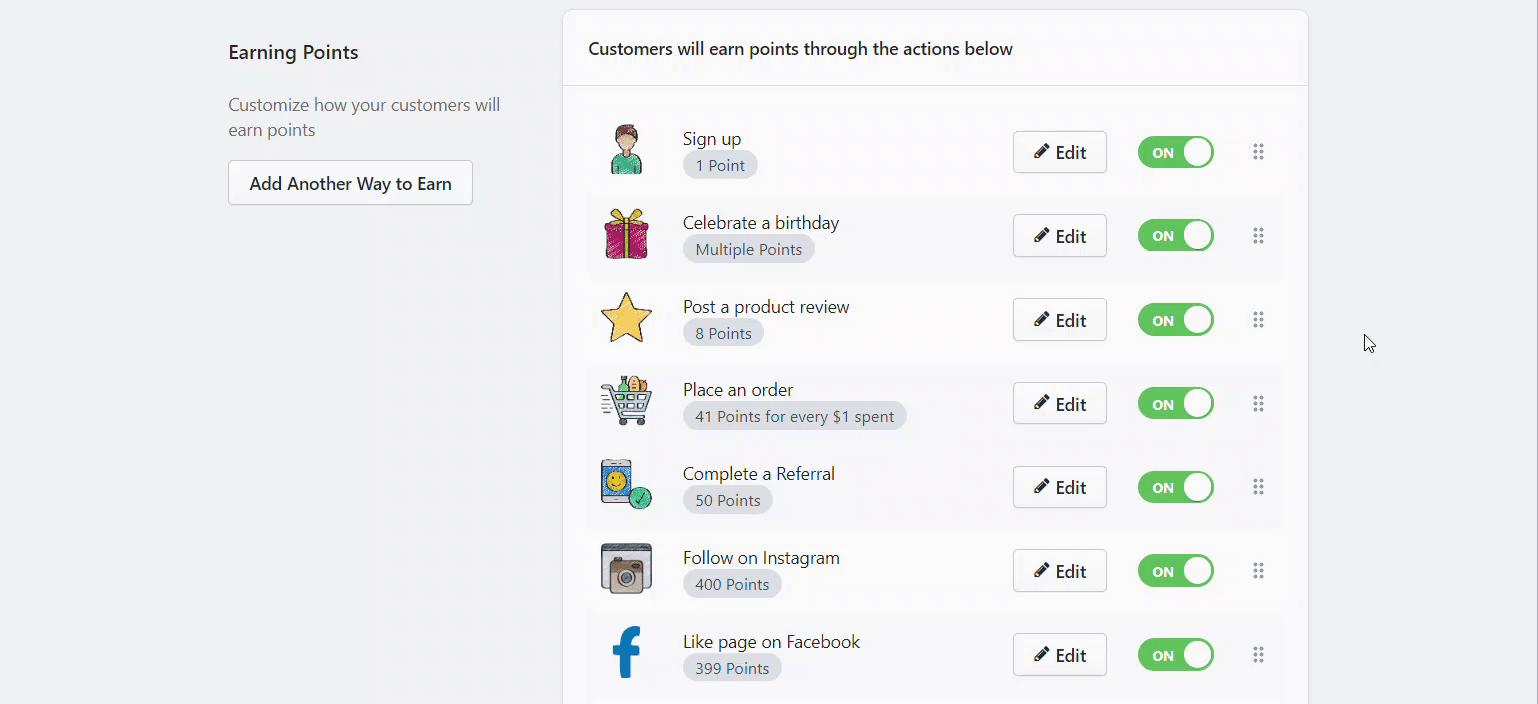Click the referral phone smiley icon
Image resolution: width=1538 pixels, height=704 pixels.
point(626,485)
